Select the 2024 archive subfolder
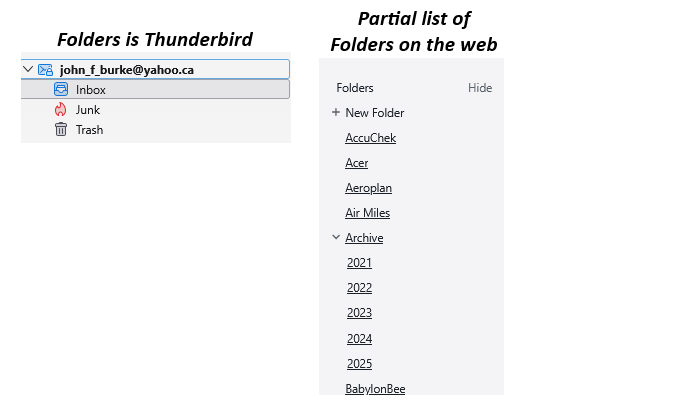691x416 pixels. (359, 339)
